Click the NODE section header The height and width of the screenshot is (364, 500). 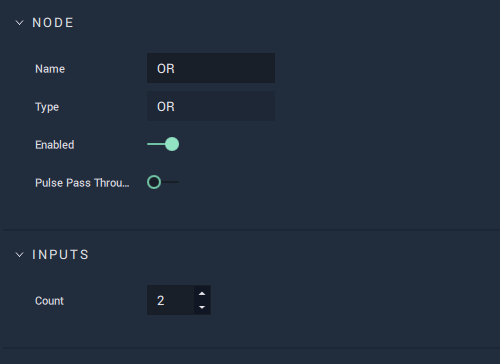coord(53,23)
